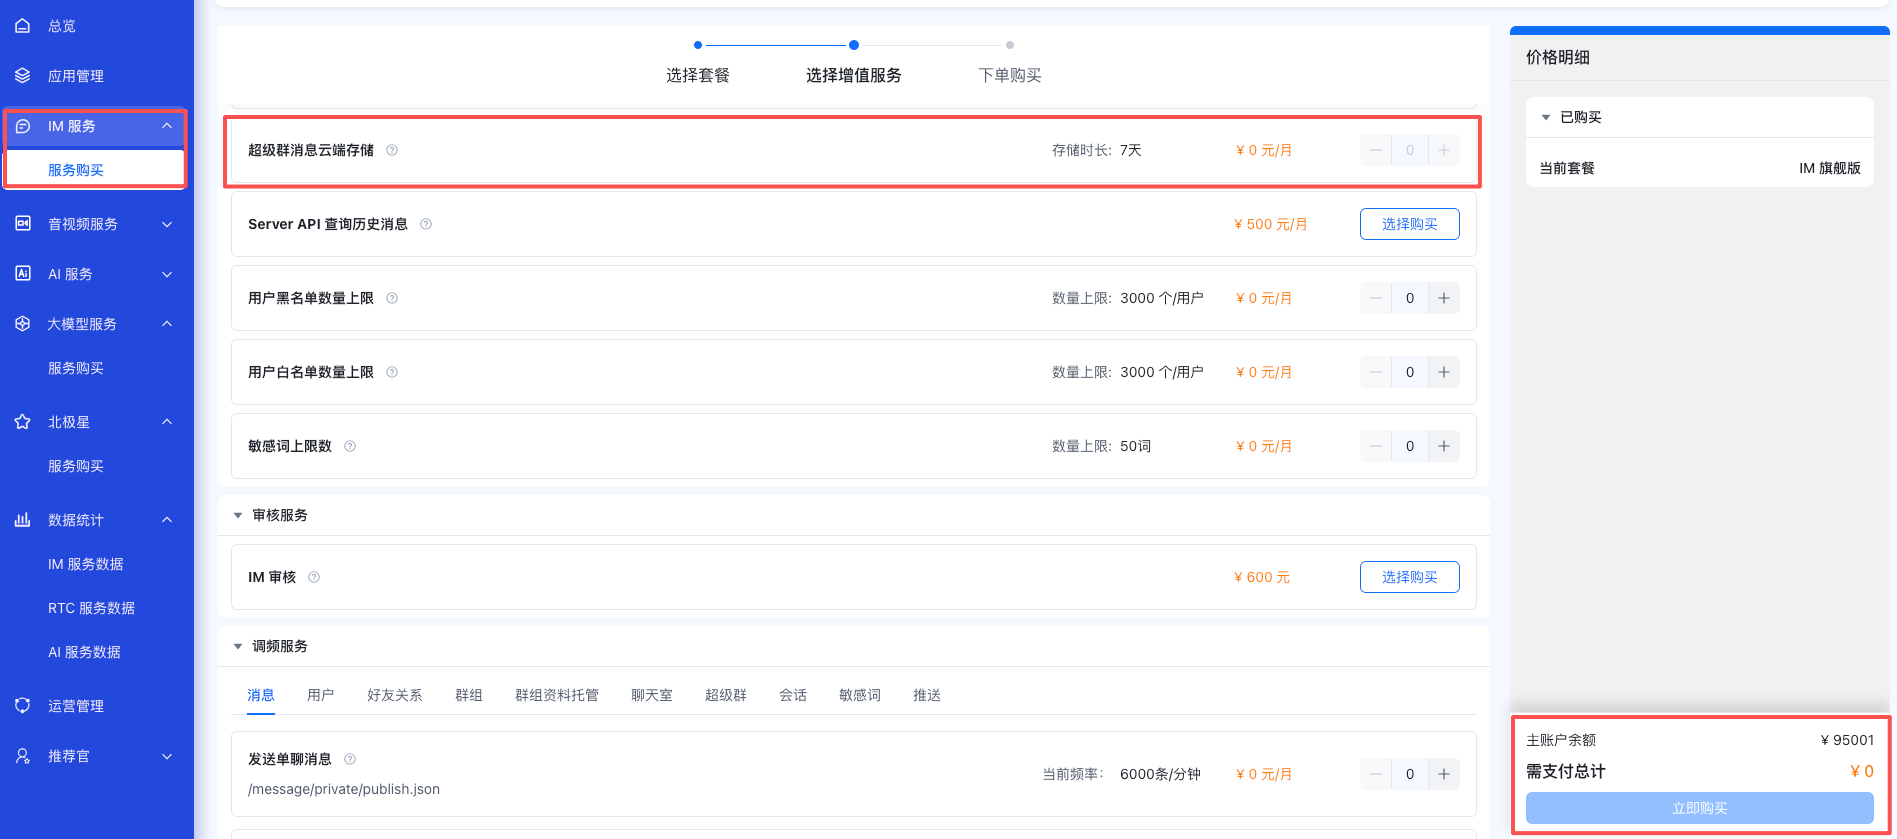Switch to the 用户 tab

click(321, 695)
